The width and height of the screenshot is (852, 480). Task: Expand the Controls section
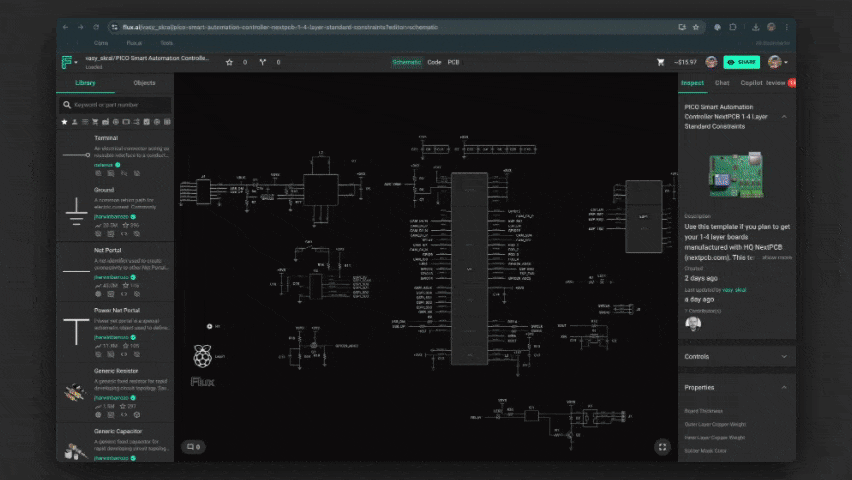point(784,356)
